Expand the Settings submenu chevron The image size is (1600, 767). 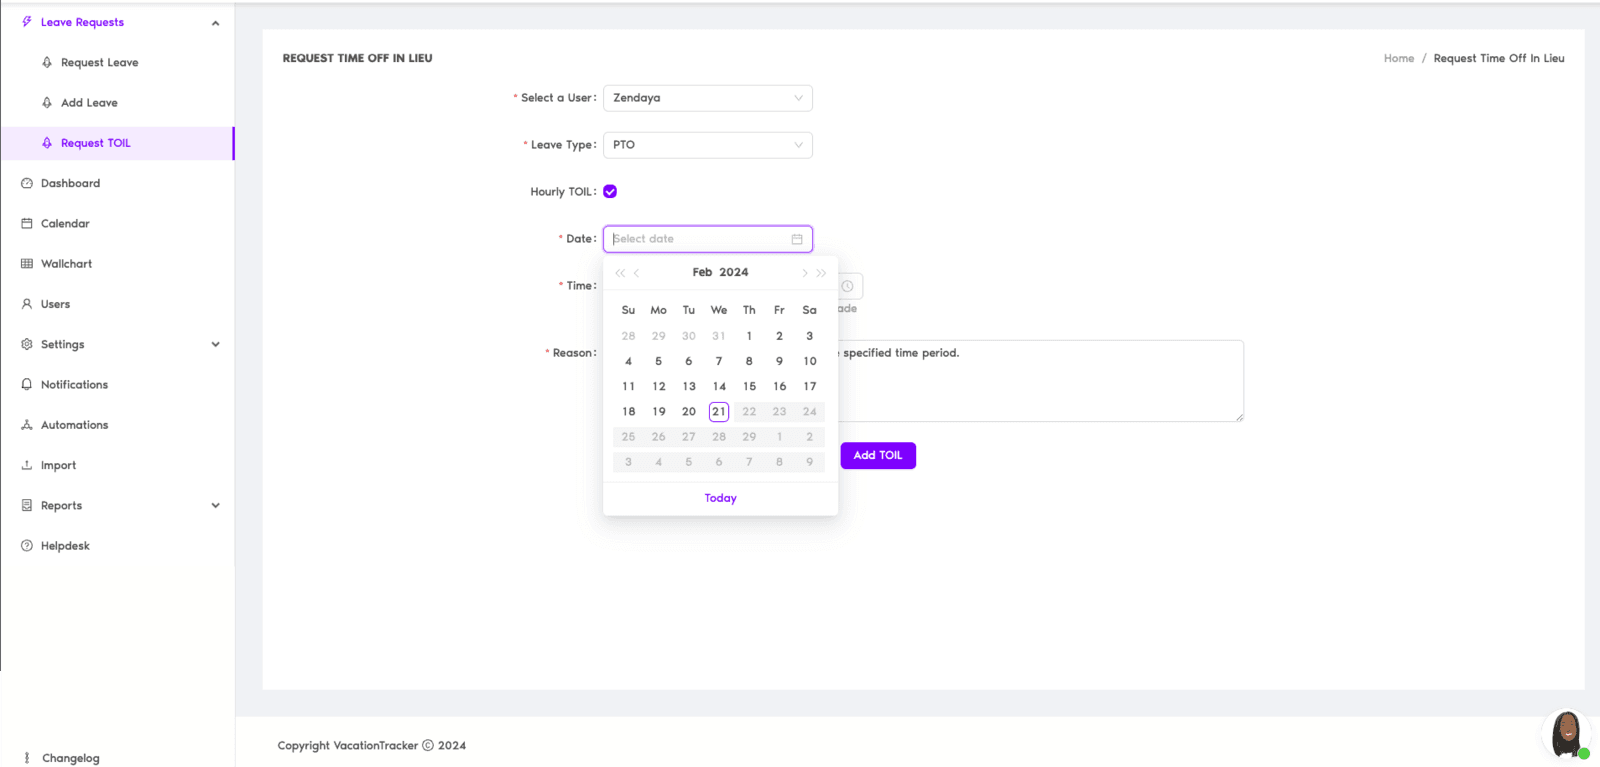(x=215, y=344)
